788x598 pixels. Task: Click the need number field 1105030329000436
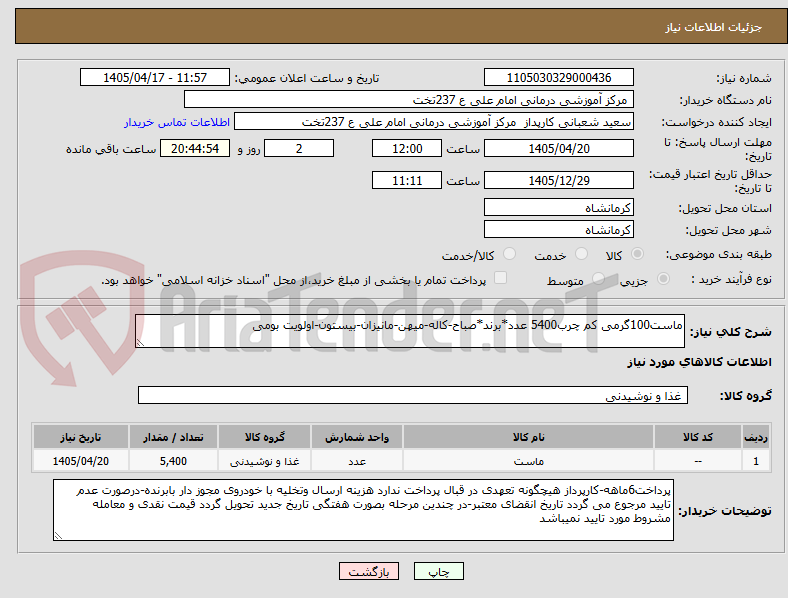[x=559, y=77]
